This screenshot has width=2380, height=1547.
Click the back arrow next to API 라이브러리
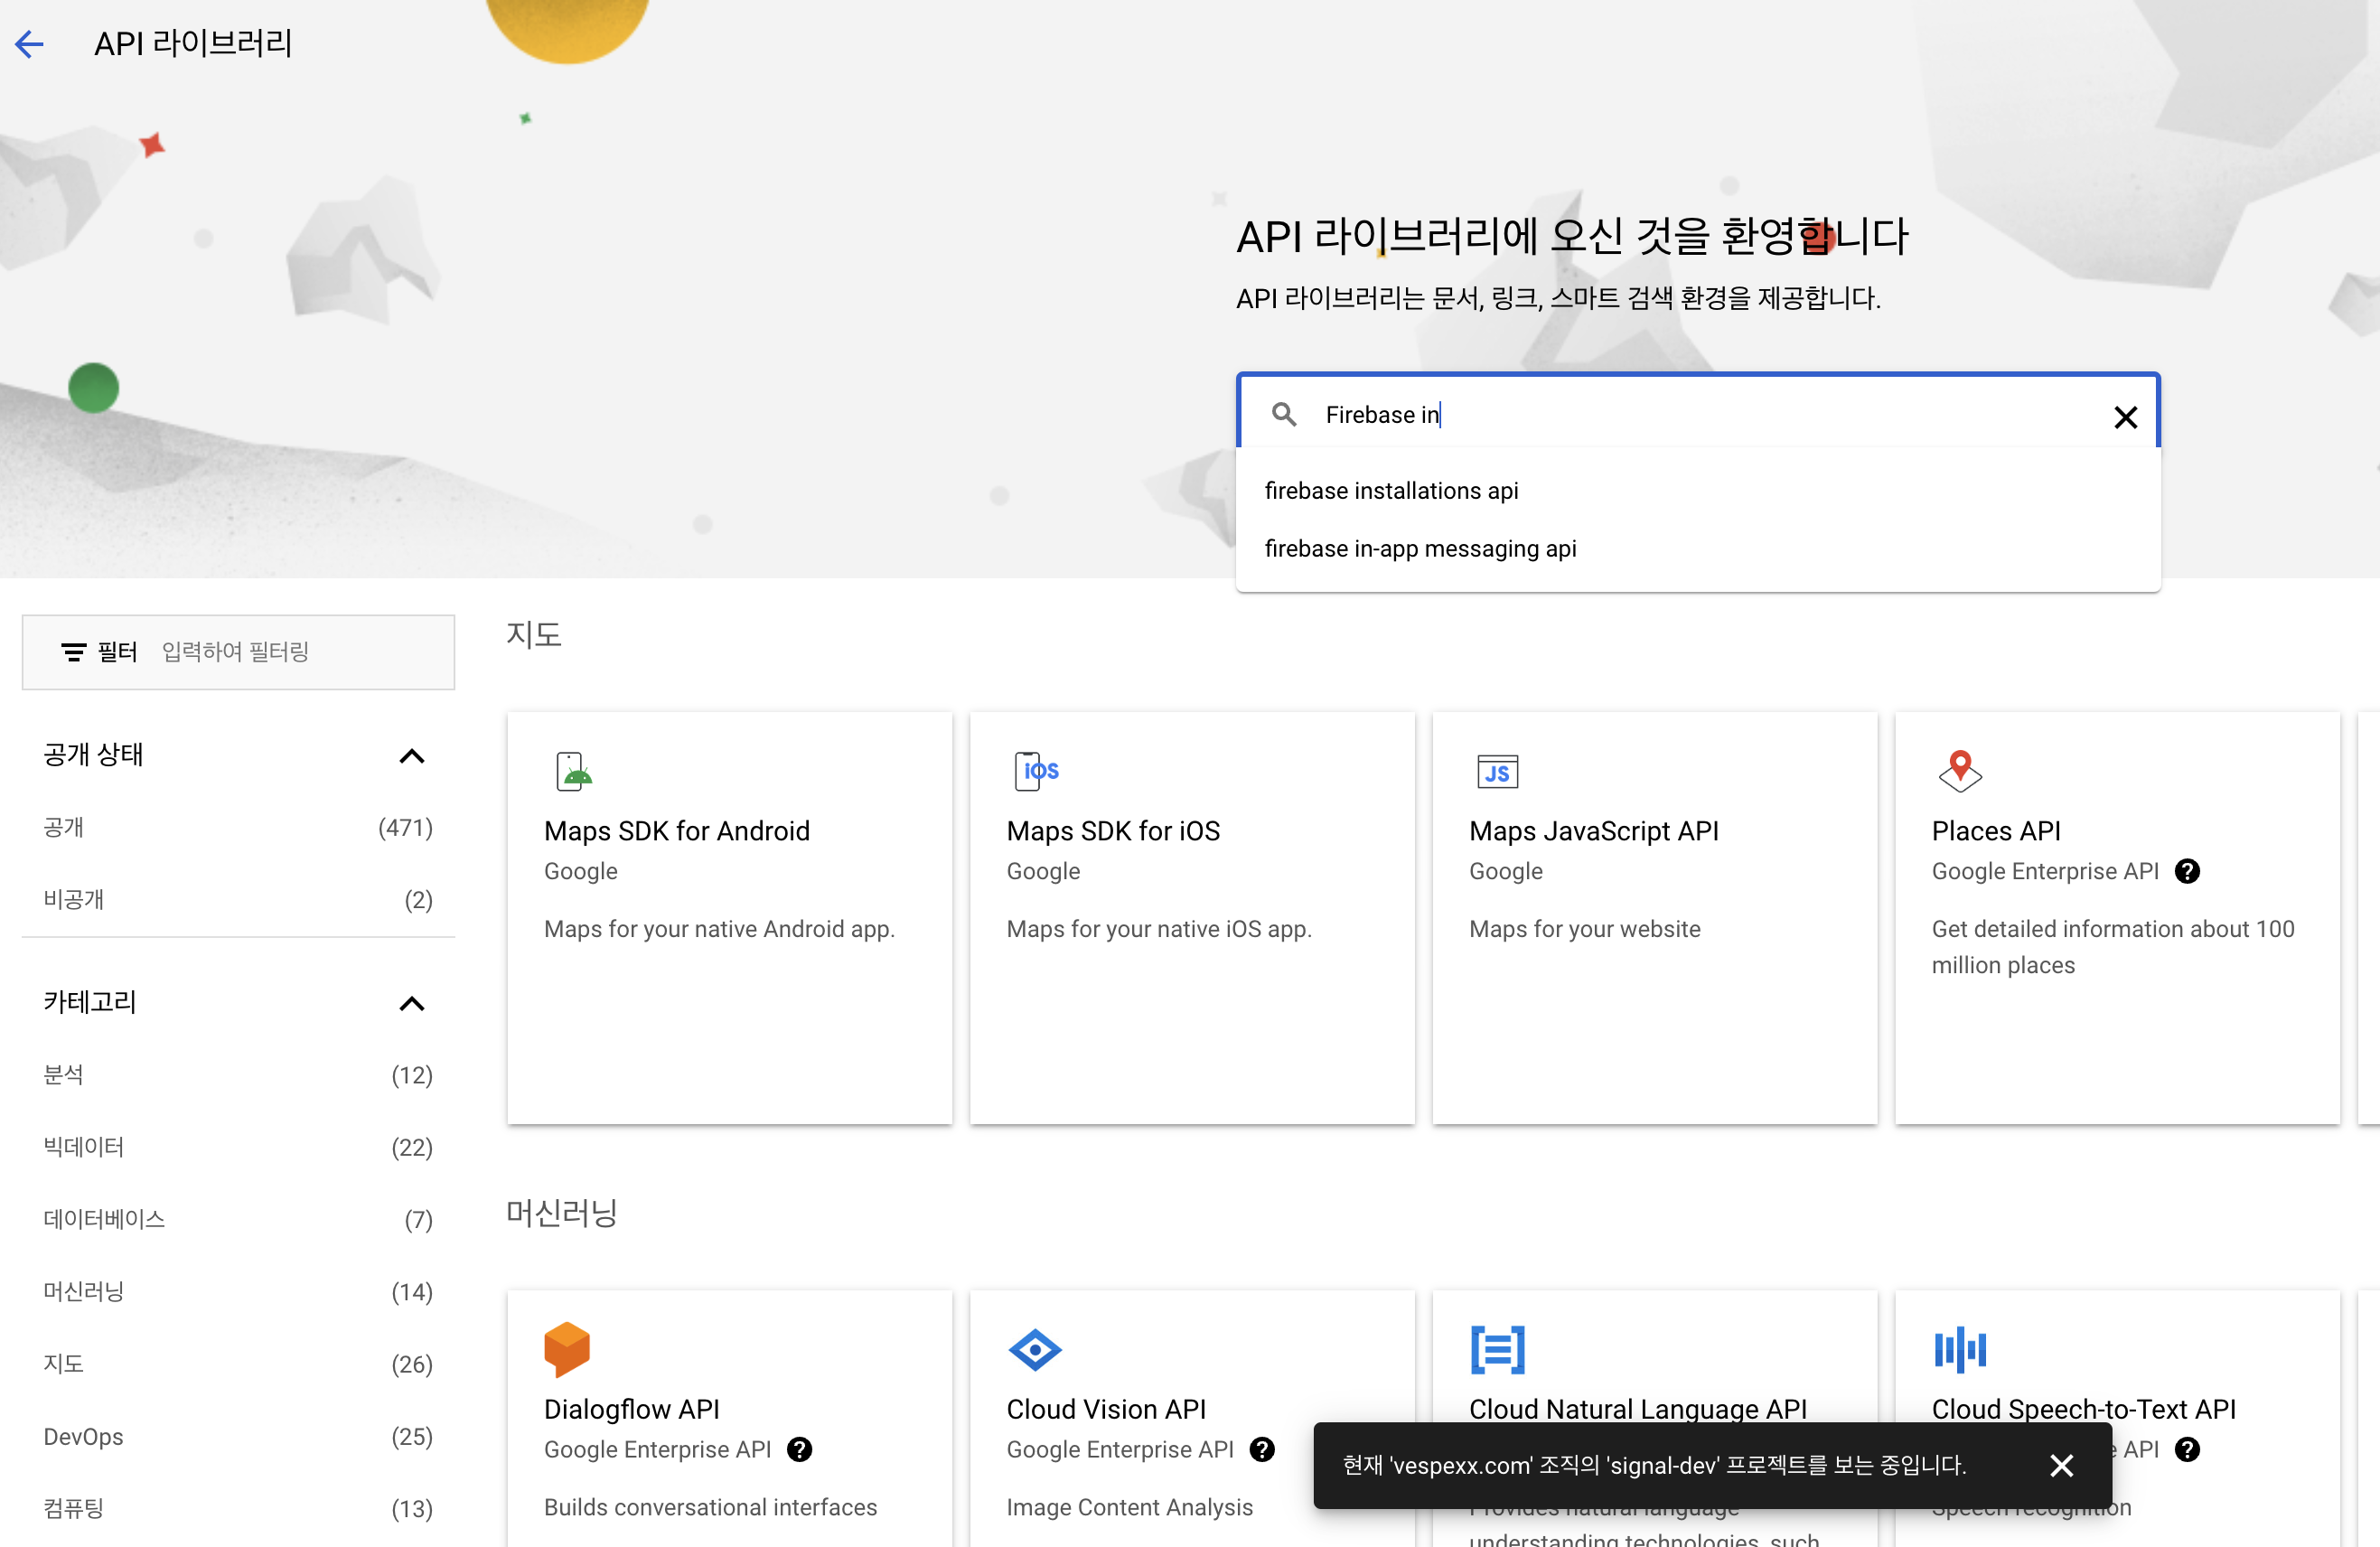(30, 43)
